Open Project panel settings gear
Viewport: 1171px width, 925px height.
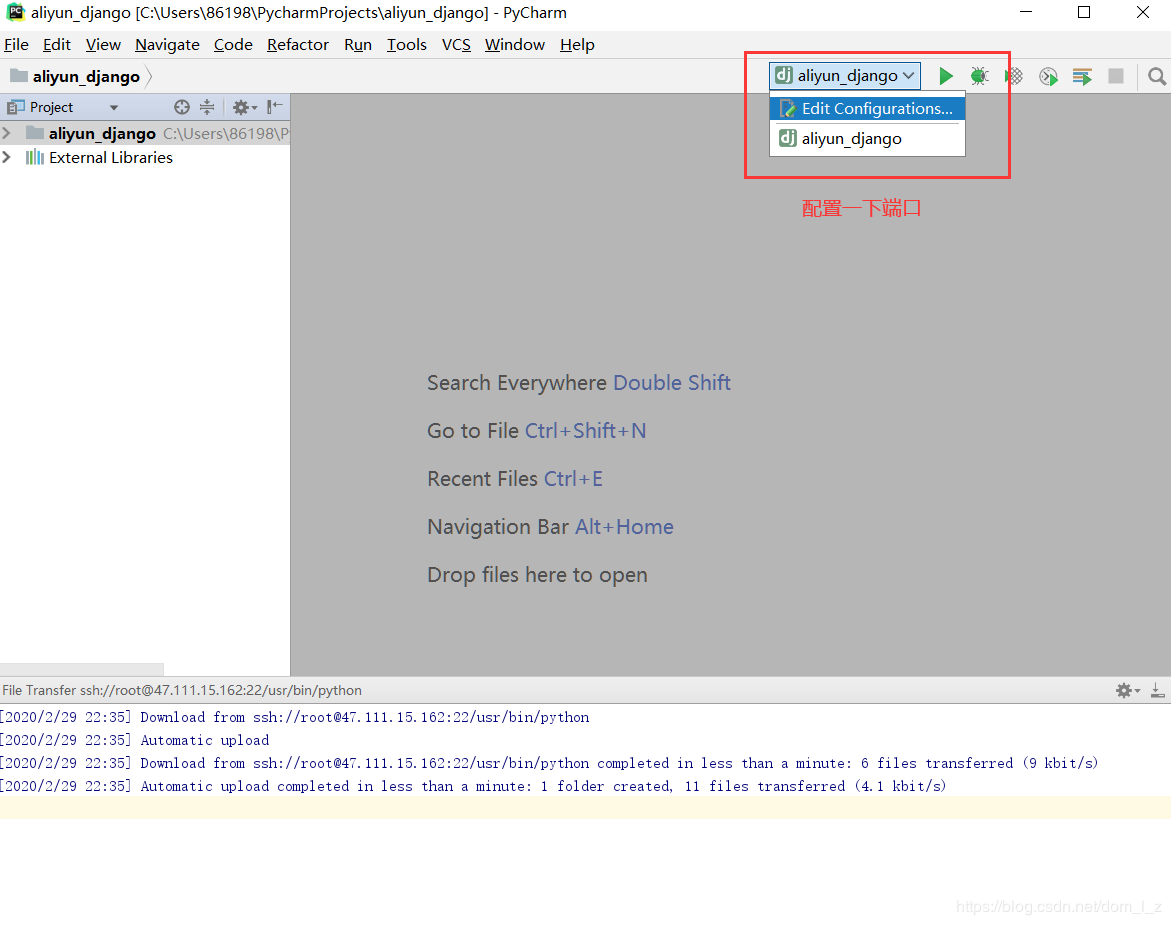(244, 107)
